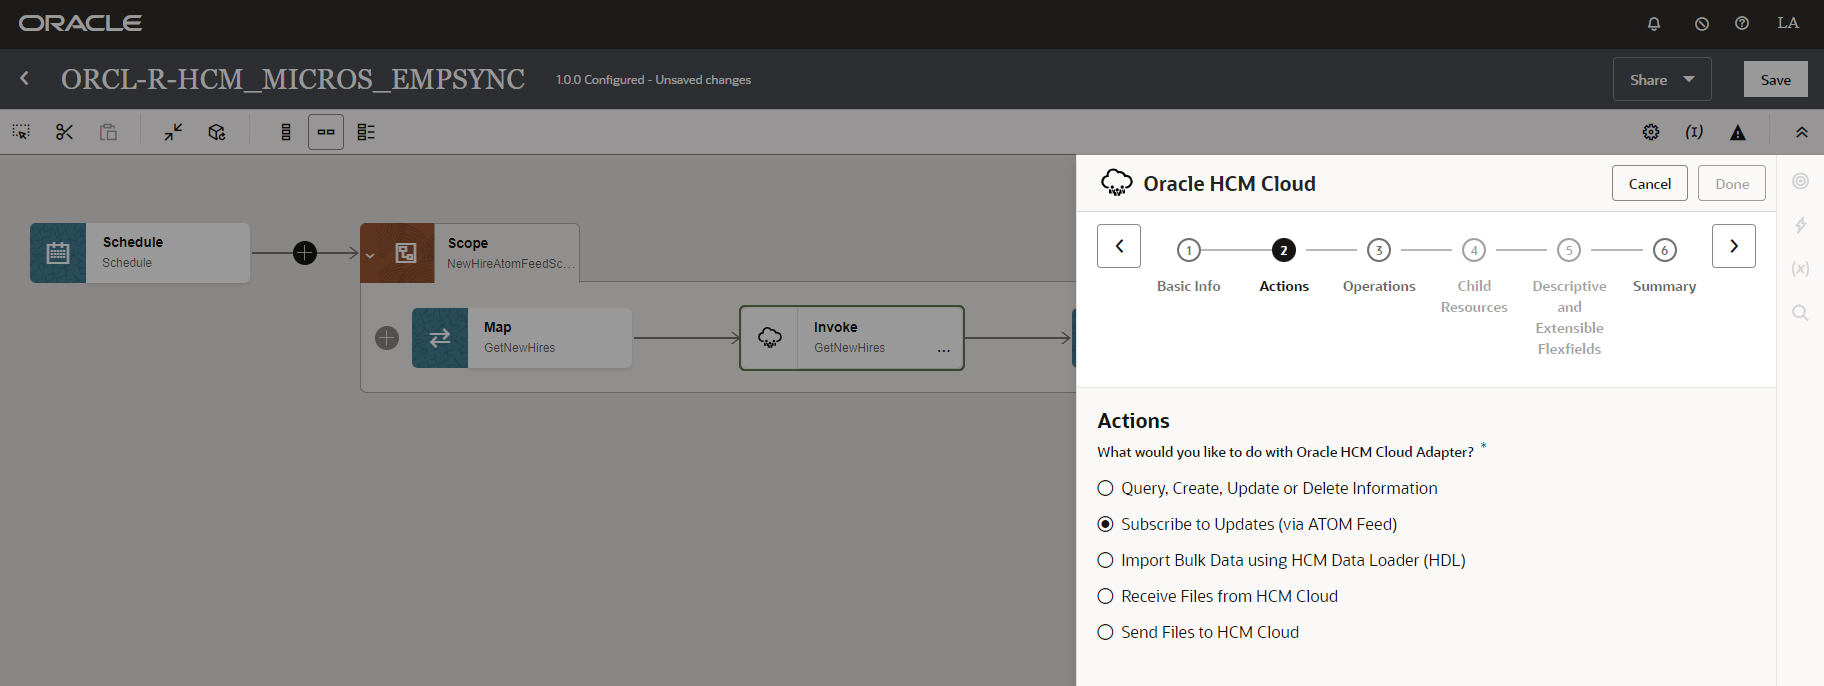Click the scissors cut tool
Screen dimensions: 1824x686
[x=65, y=132]
